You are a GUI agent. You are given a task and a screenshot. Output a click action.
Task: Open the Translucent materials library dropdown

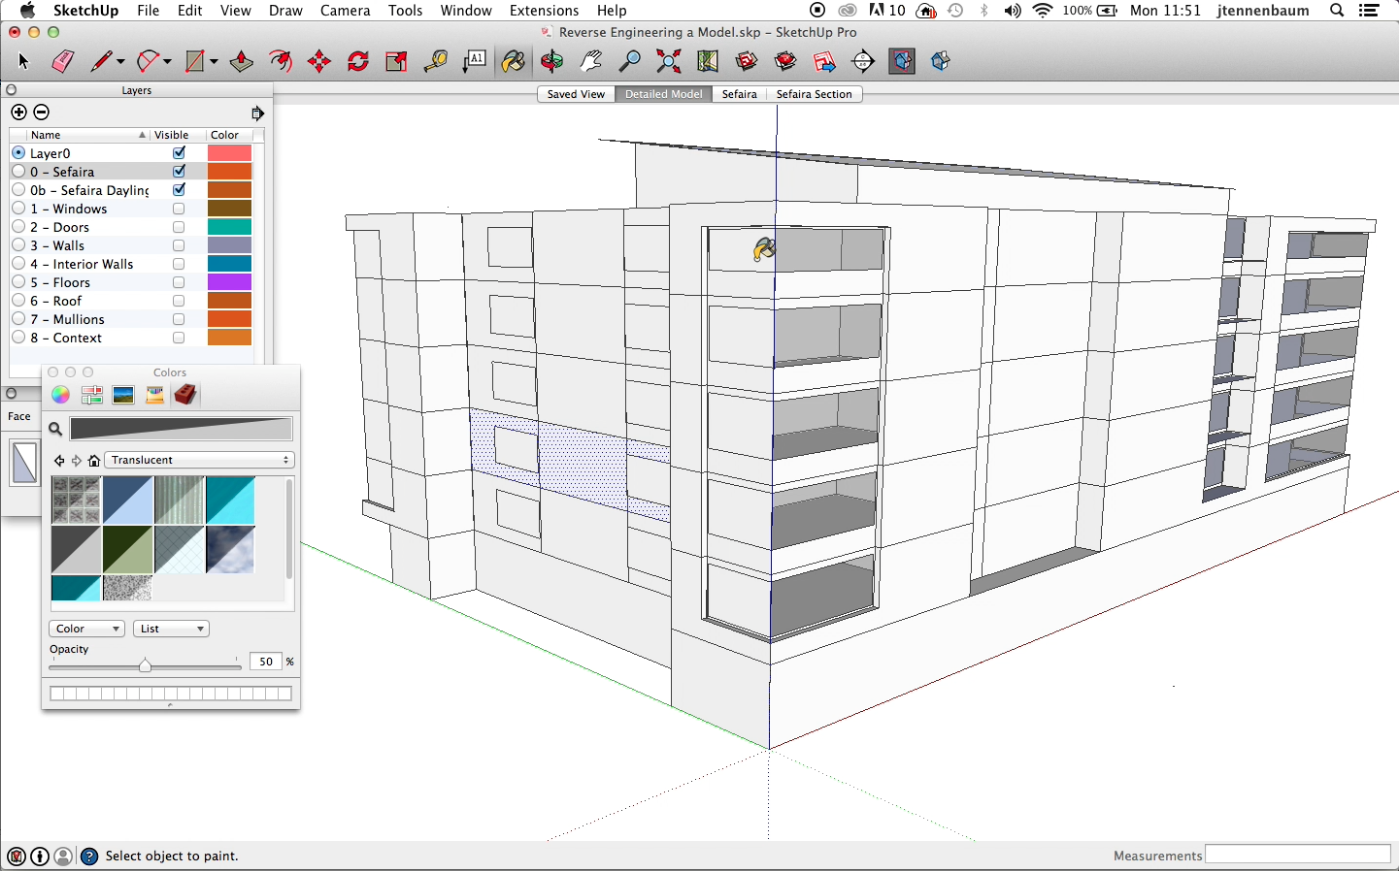(x=200, y=460)
